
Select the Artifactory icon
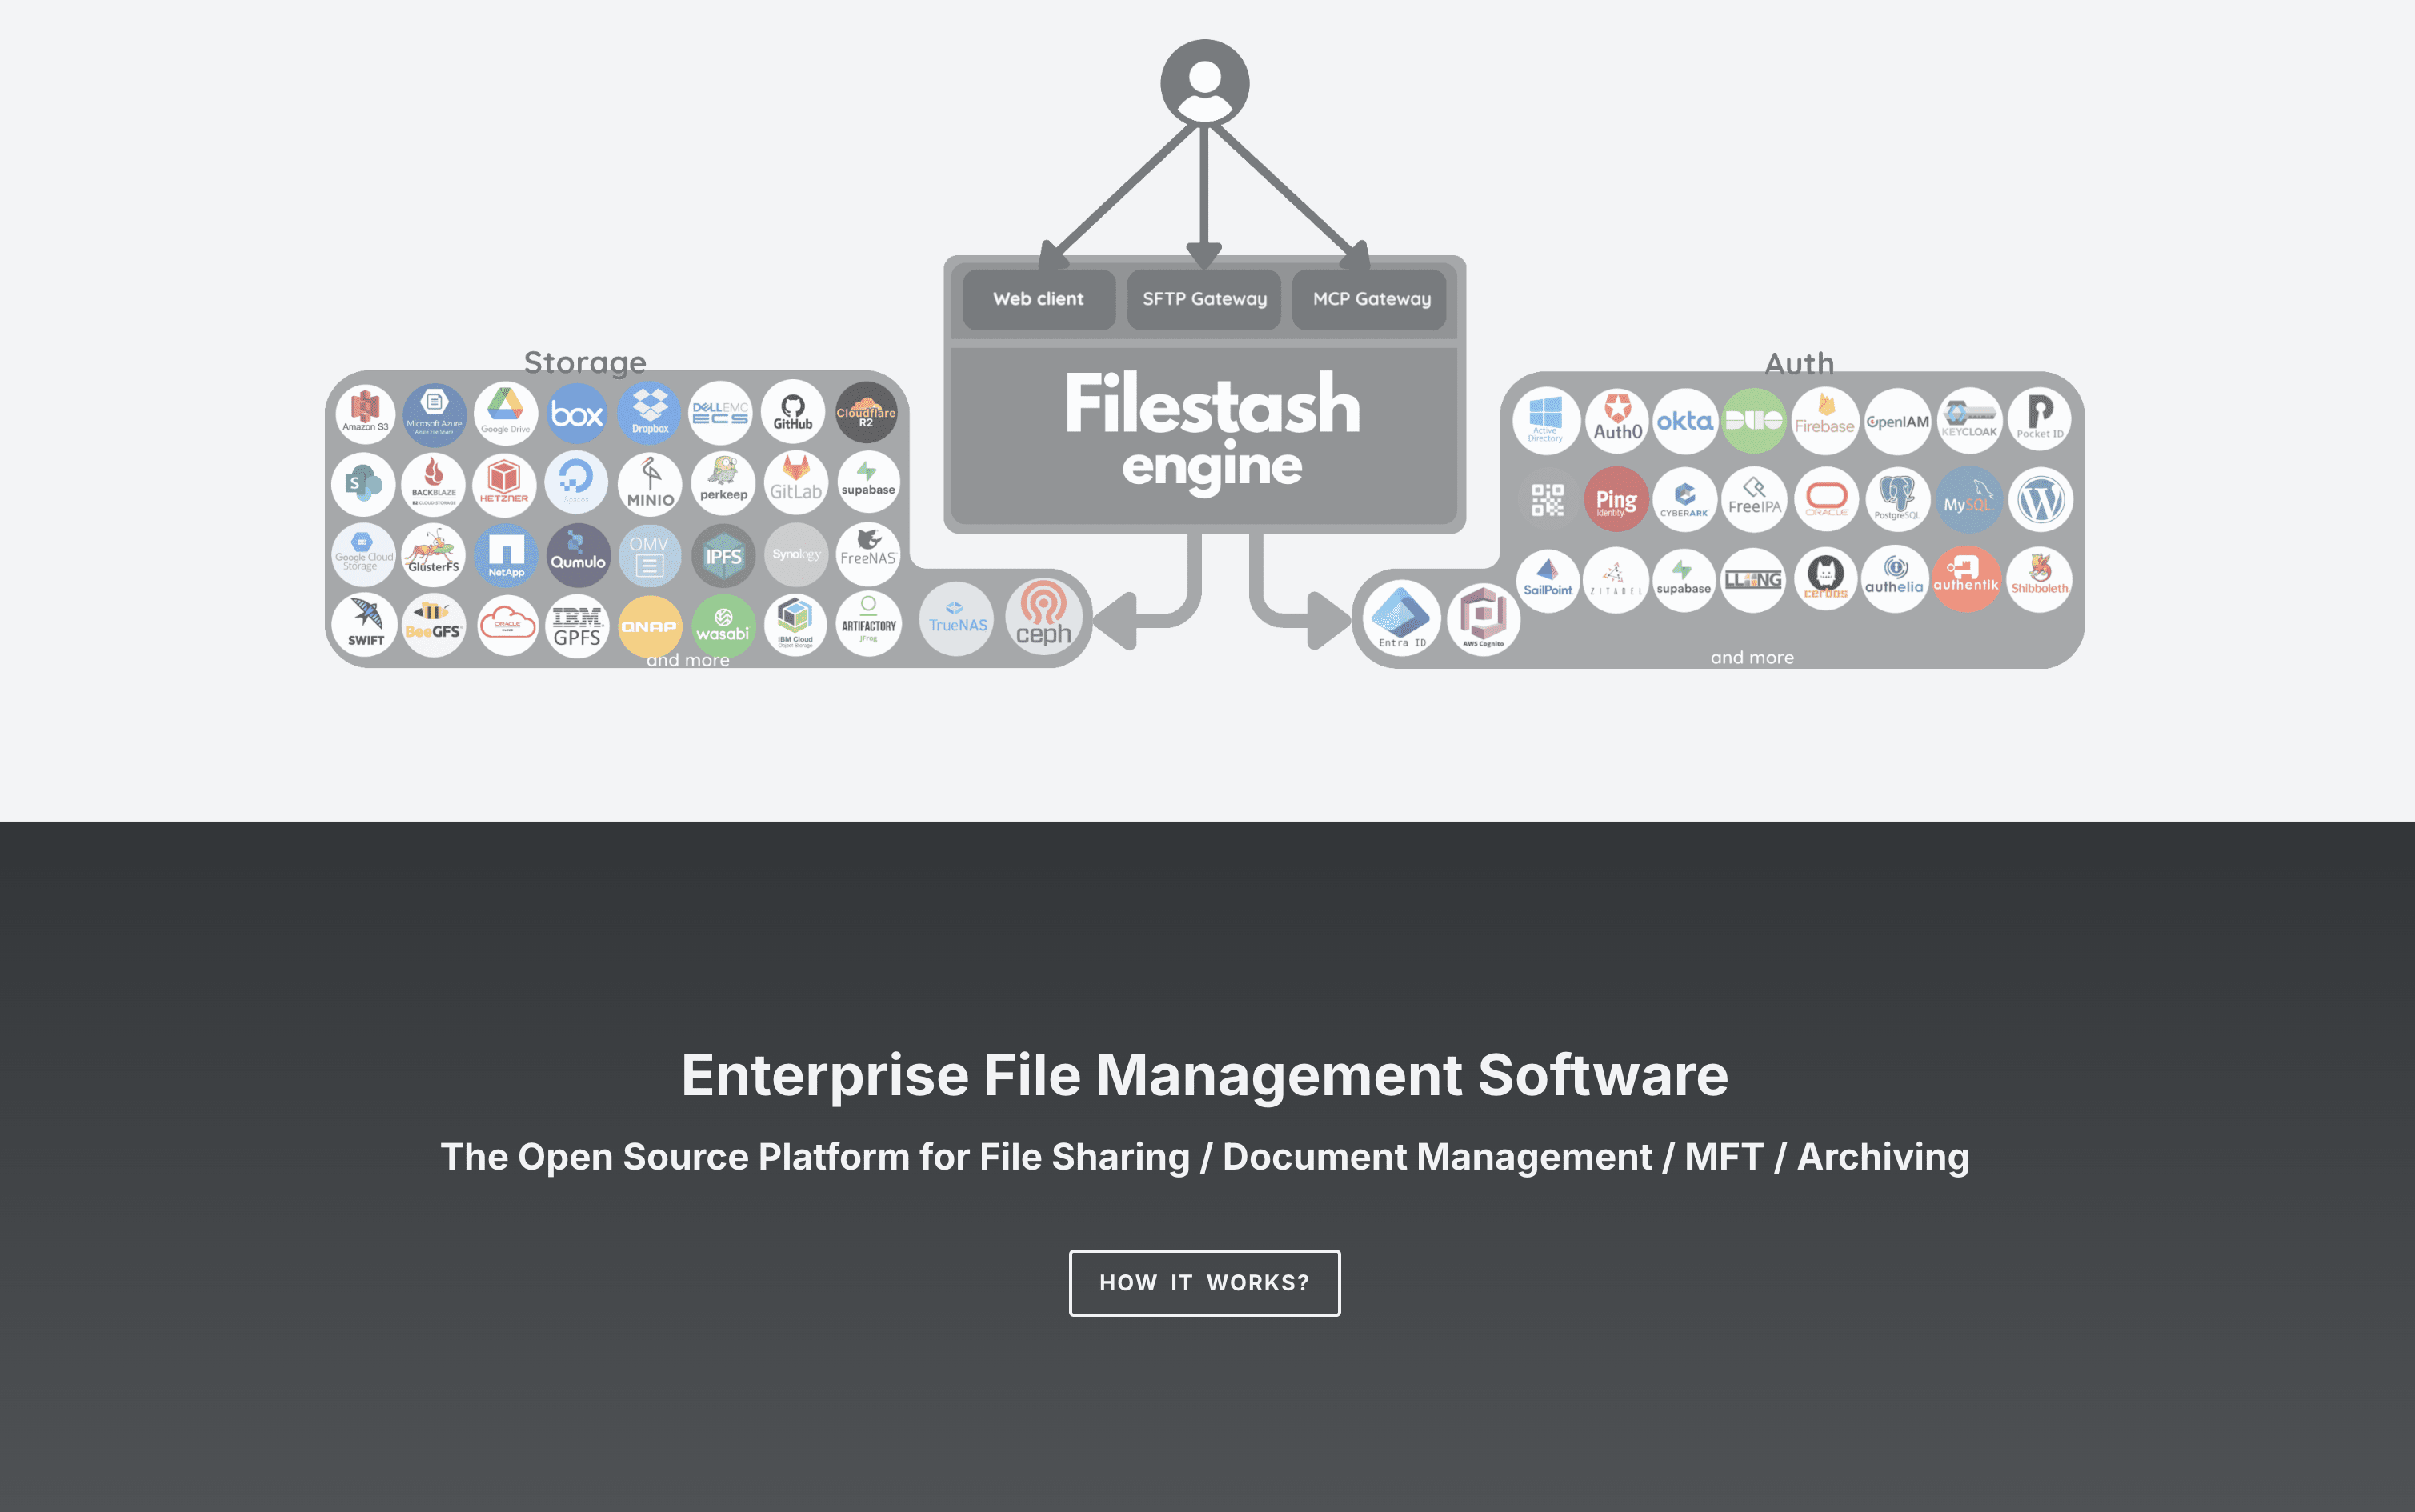click(868, 626)
